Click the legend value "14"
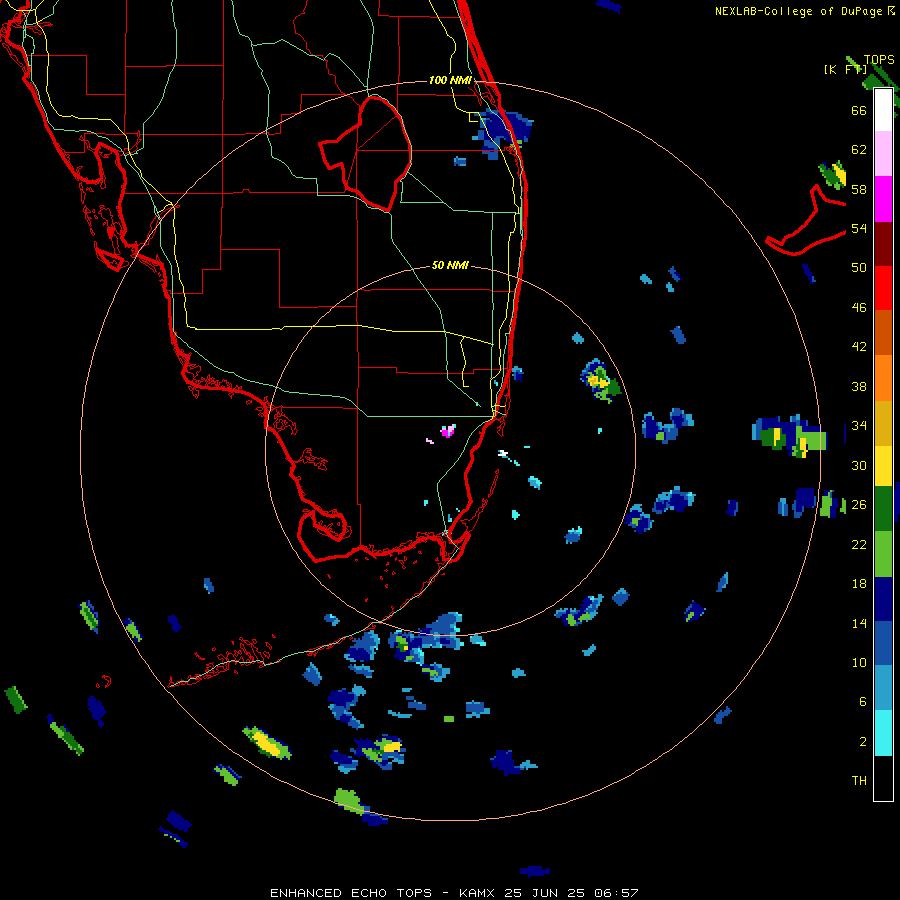900x900 pixels. tap(859, 623)
